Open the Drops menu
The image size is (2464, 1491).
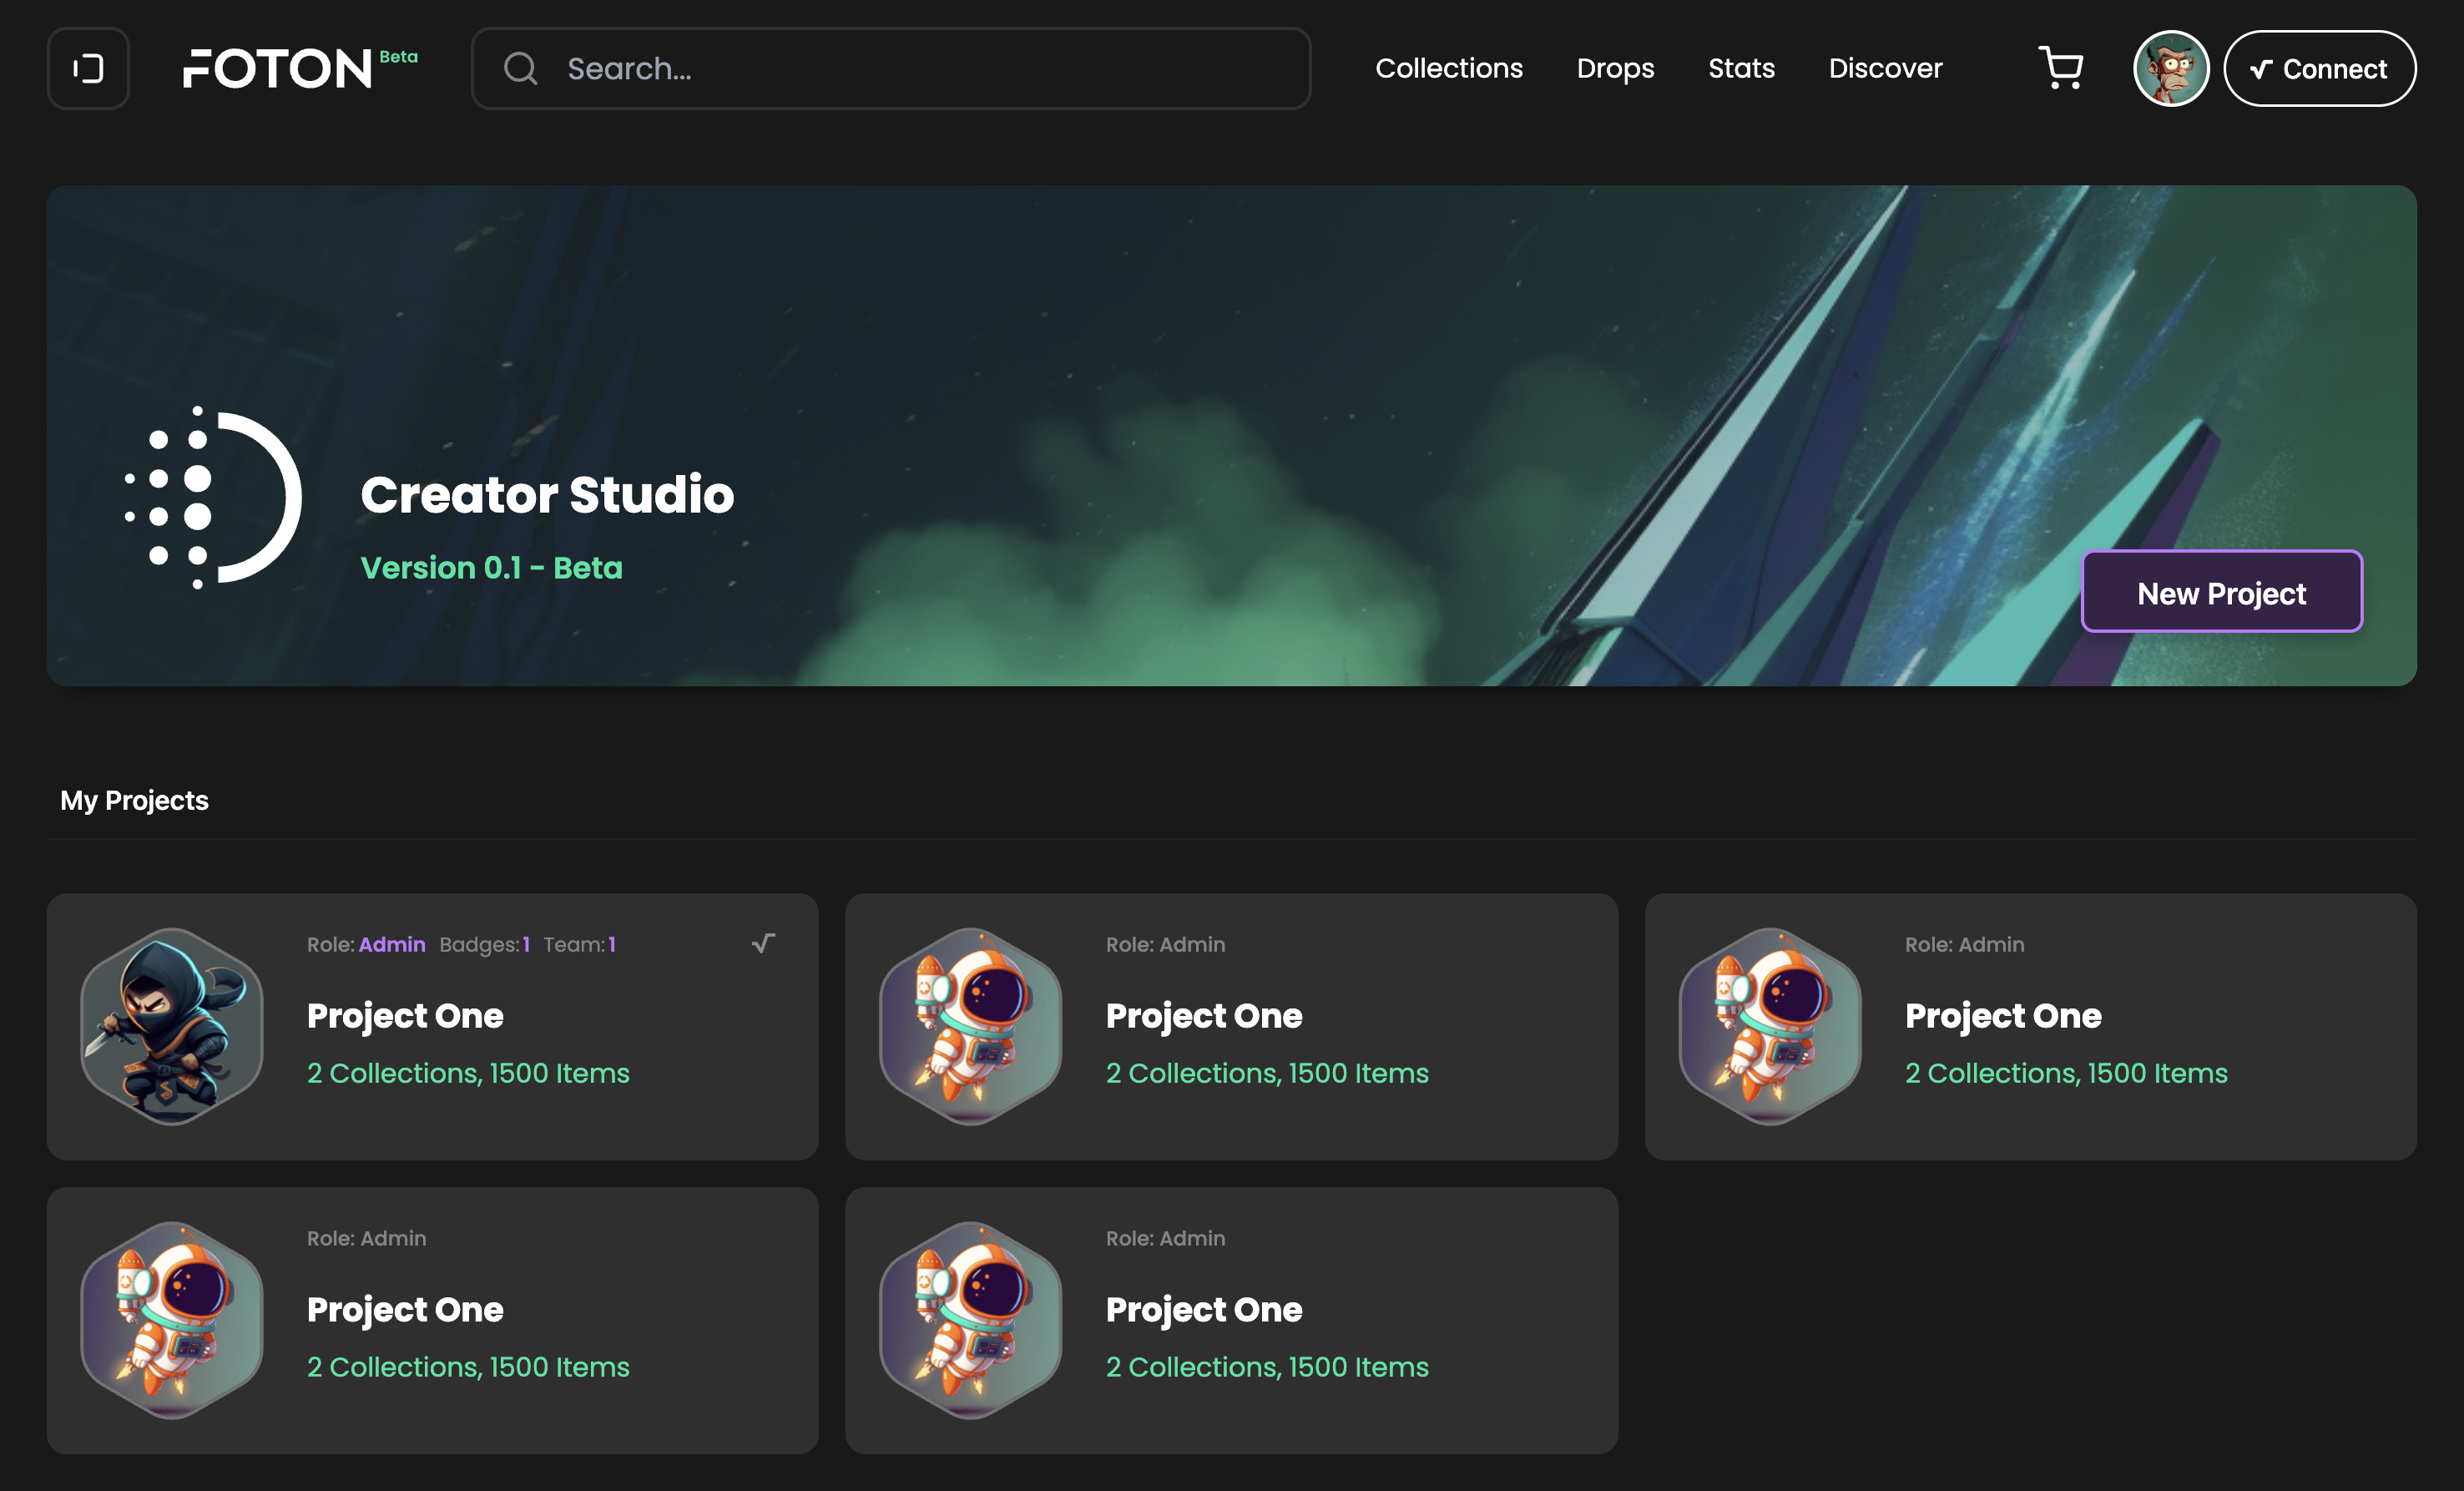pos(1615,68)
